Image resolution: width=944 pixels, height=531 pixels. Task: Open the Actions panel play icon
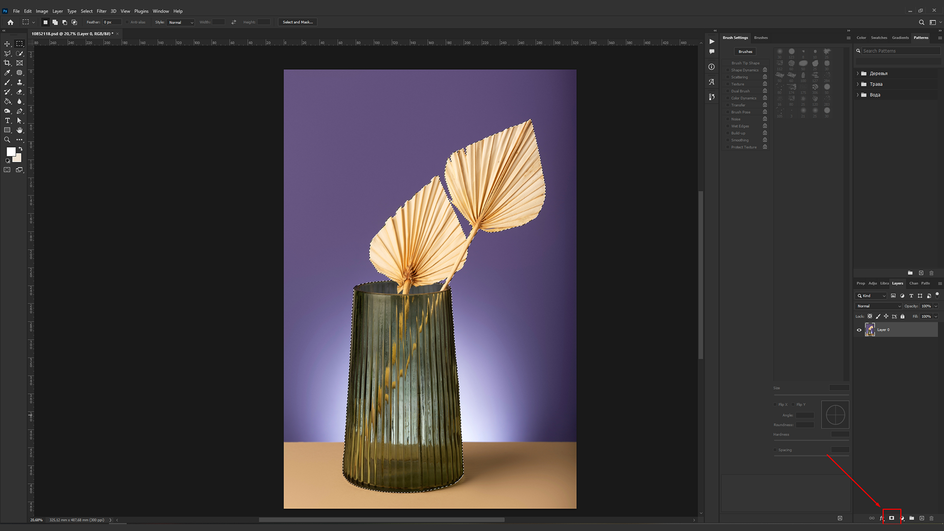click(712, 42)
